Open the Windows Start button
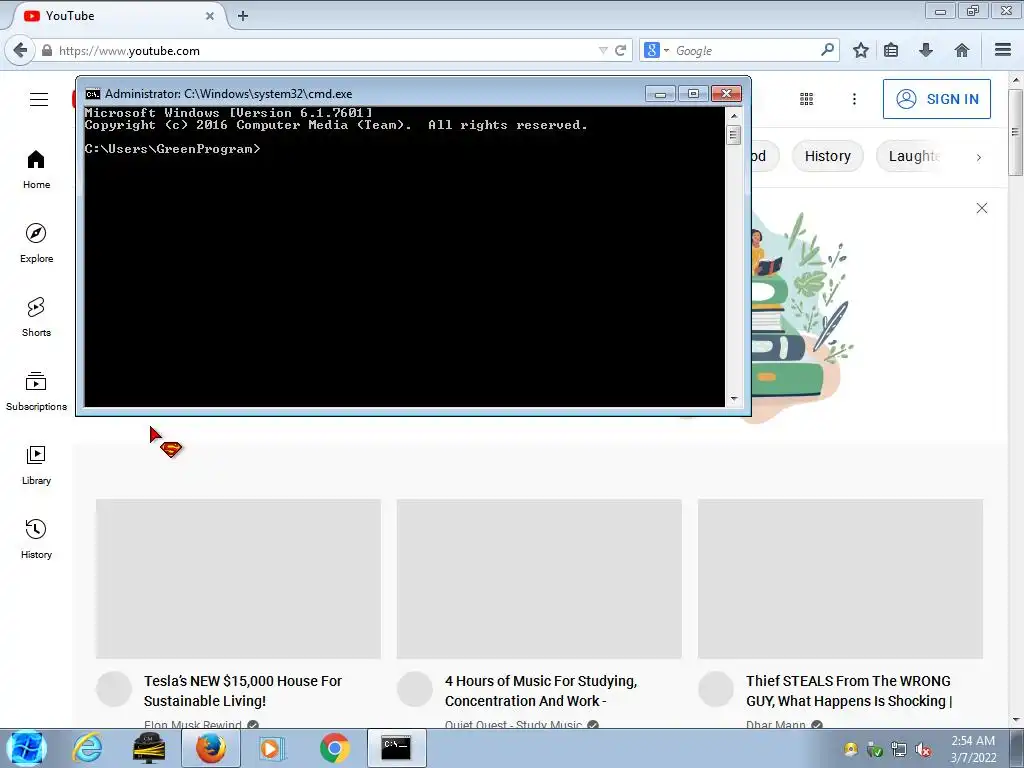 pyautogui.click(x=27, y=748)
